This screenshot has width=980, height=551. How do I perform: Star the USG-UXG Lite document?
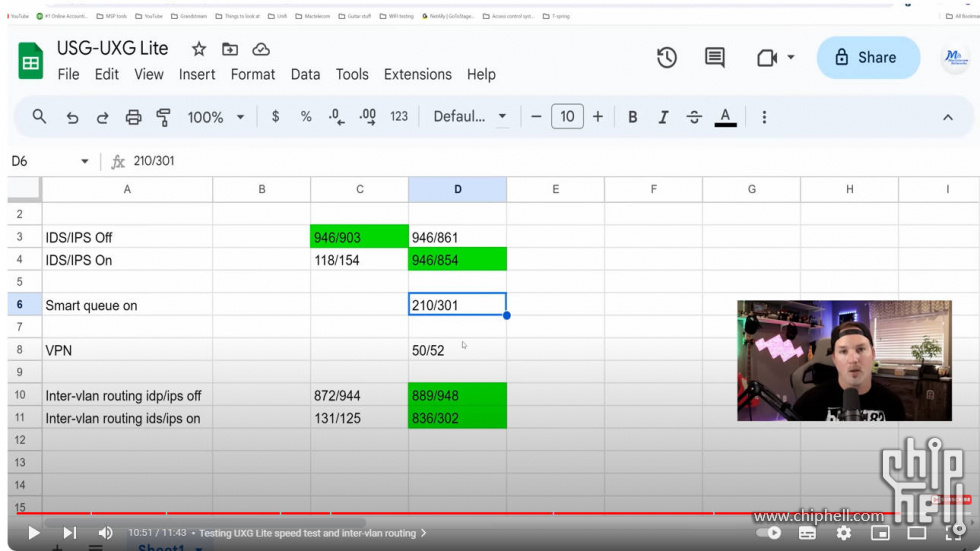click(199, 49)
